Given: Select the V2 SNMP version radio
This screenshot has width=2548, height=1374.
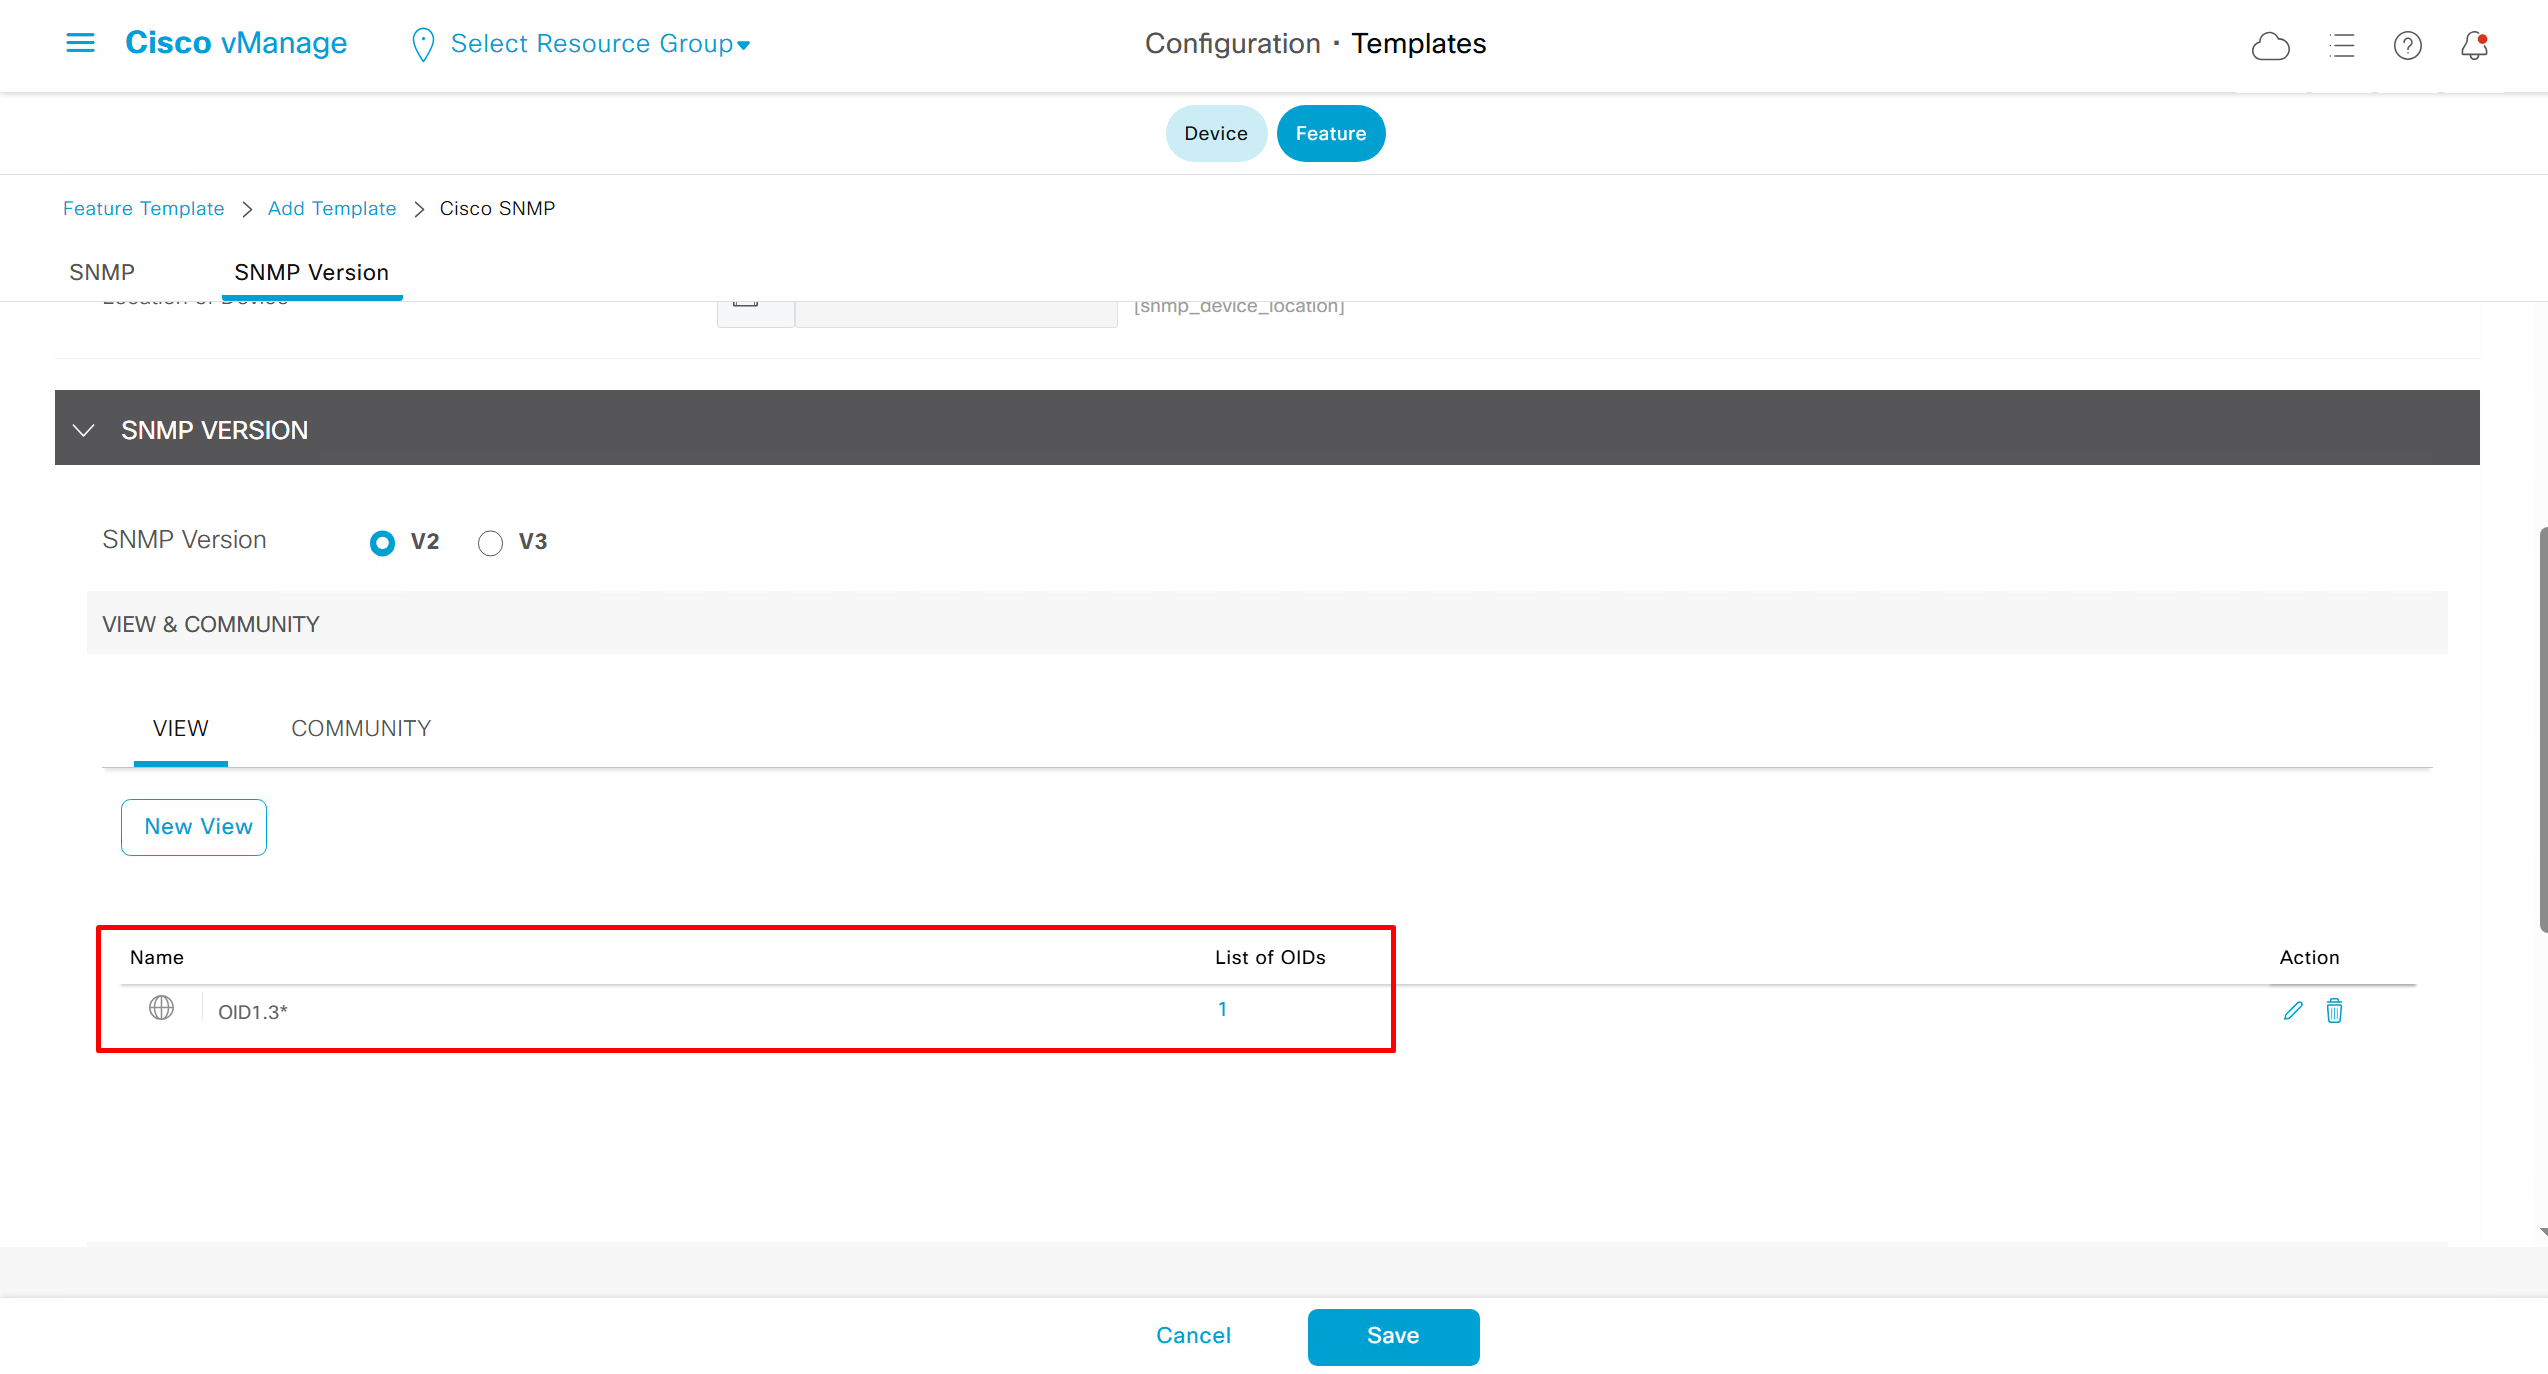Looking at the screenshot, I should [x=382, y=543].
